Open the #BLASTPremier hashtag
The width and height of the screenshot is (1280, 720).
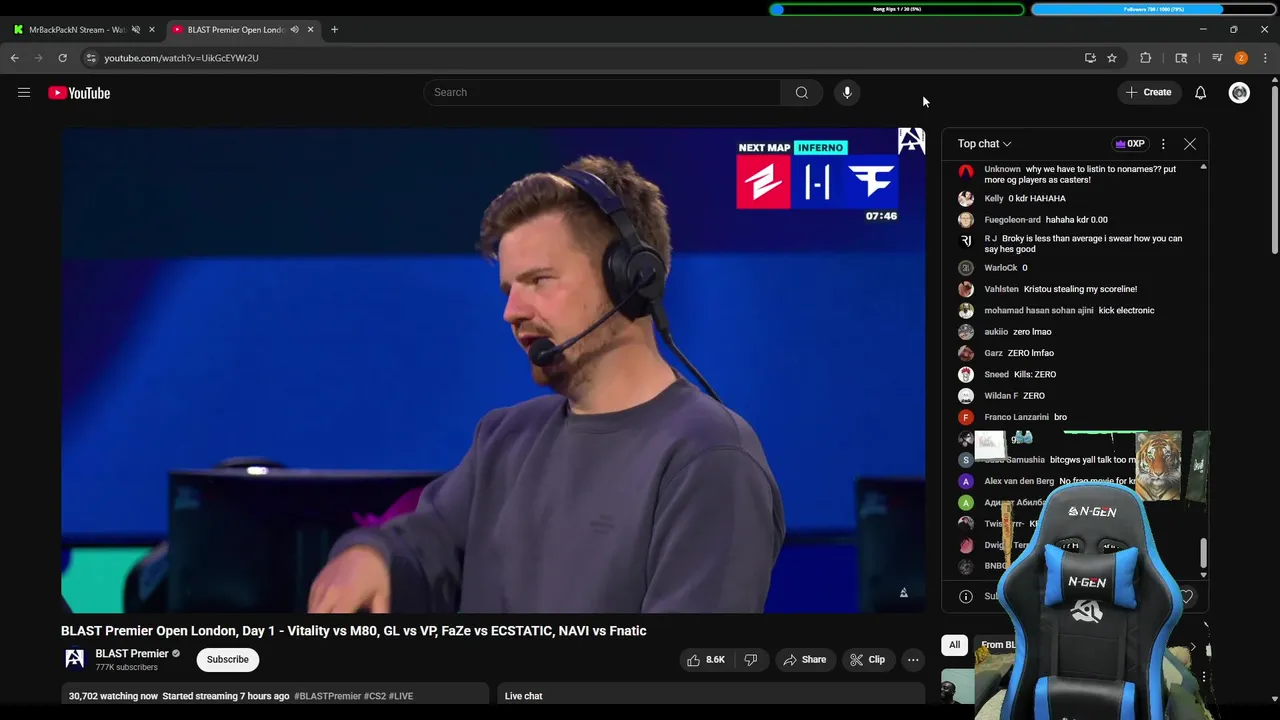click(327, 696)
